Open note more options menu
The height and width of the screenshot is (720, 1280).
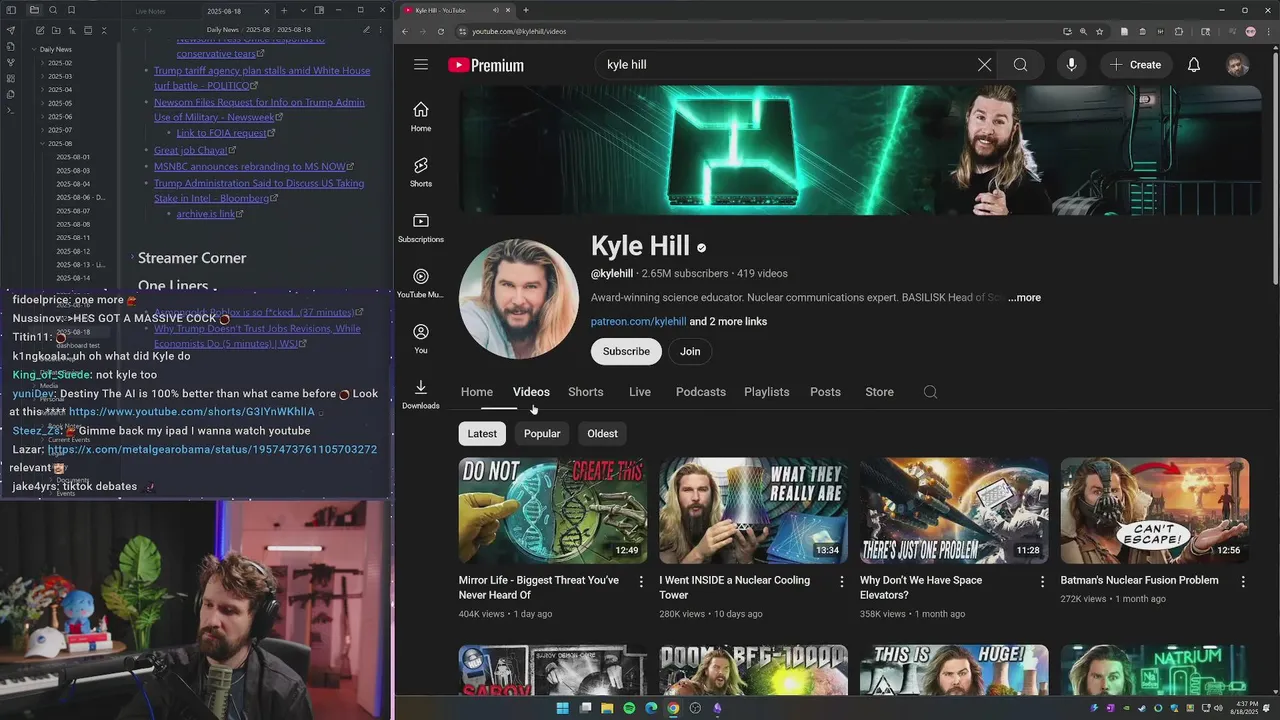coord(381,30)
